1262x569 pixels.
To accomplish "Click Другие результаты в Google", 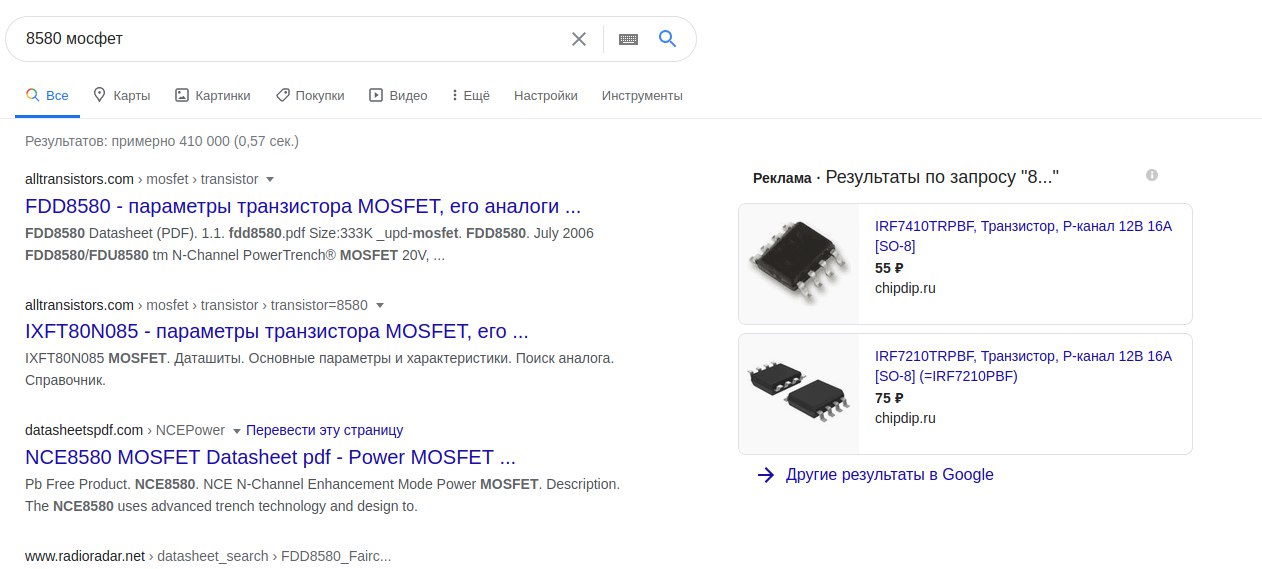I will (x=890, y=475).
